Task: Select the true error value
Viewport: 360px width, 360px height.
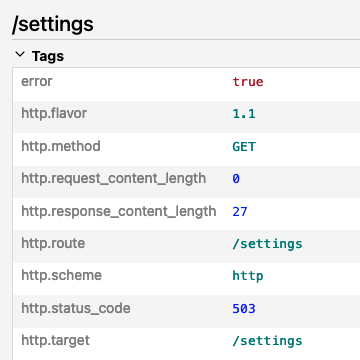Action: tap(248, 82)
